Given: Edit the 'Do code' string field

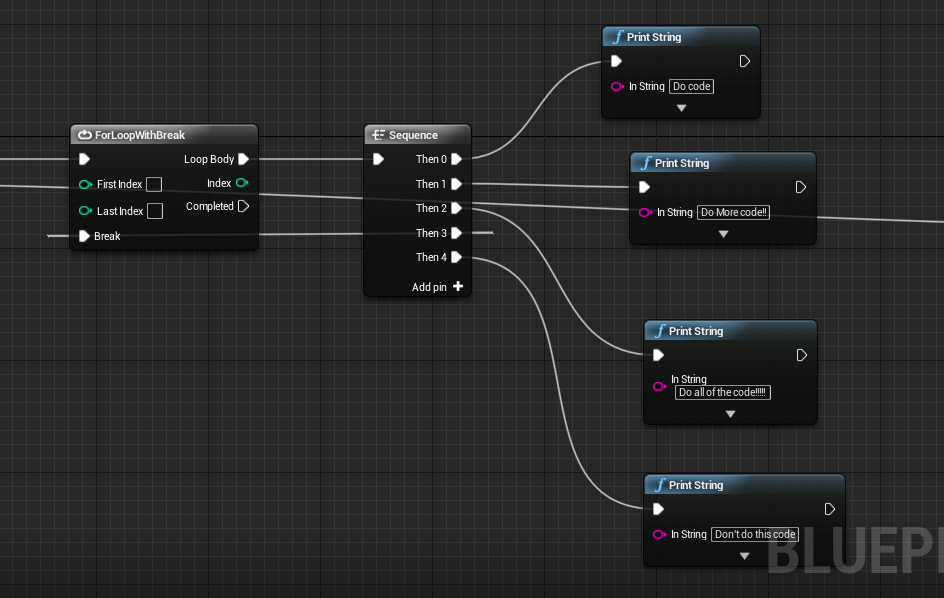Looking at the screenshot, I should [x=691, y=86].
